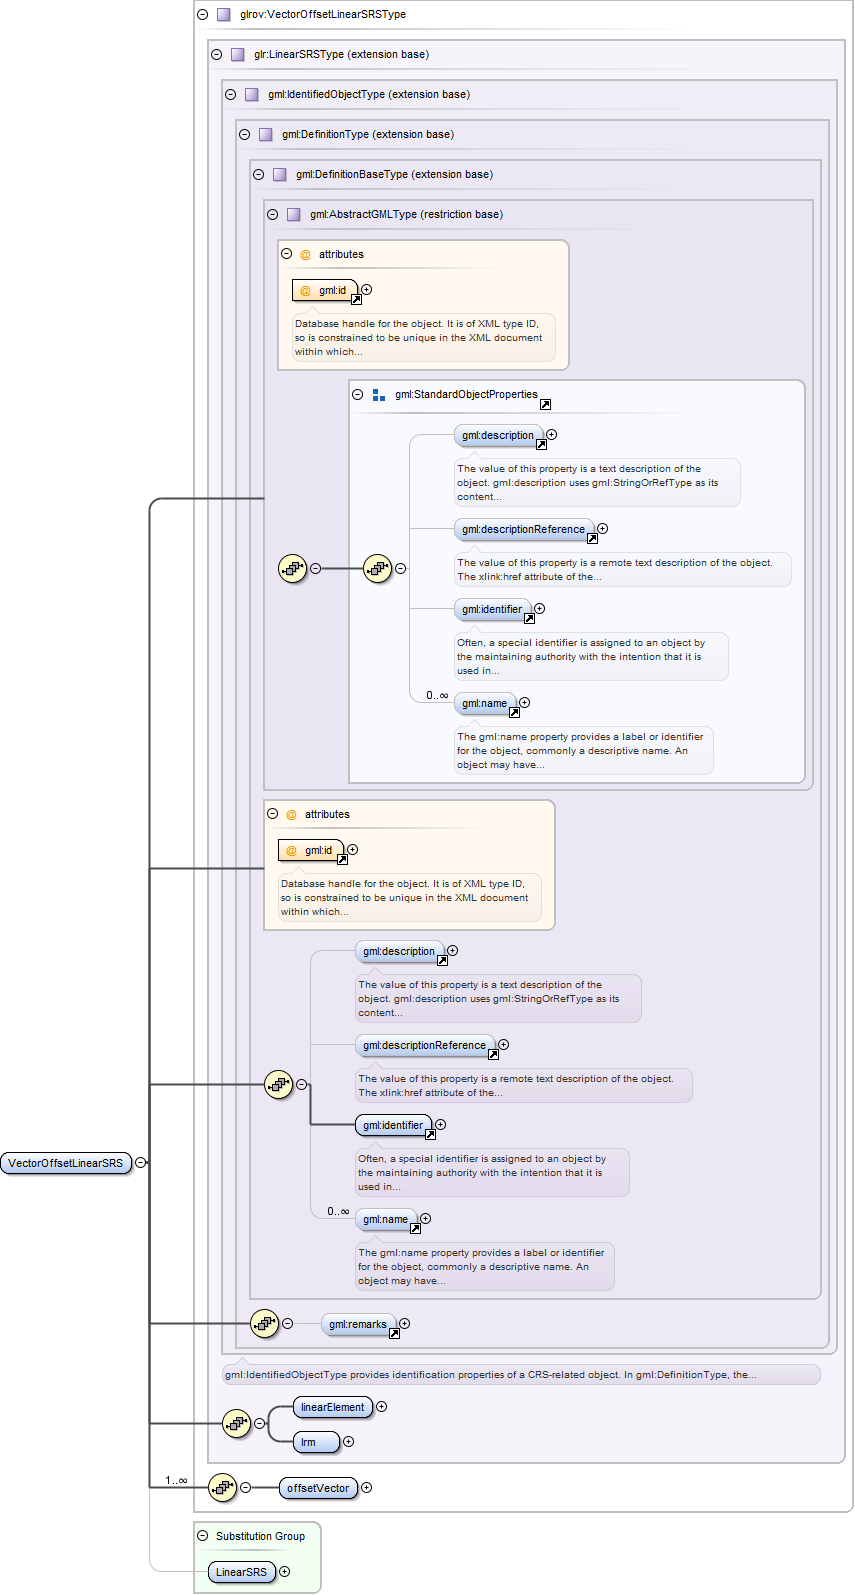This screenshot has width=855, height=1595.
Task: Expand the plus next to the lrm element
Action: click(349, 1442)
